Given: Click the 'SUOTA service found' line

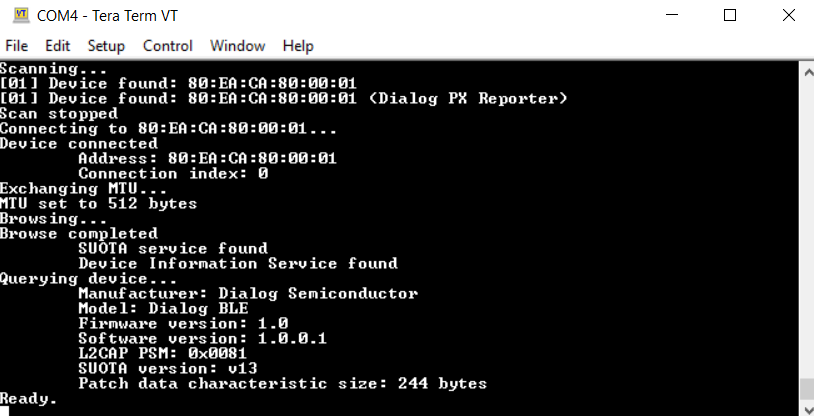Looking at the screenshot, I should (x=173, y=248).
